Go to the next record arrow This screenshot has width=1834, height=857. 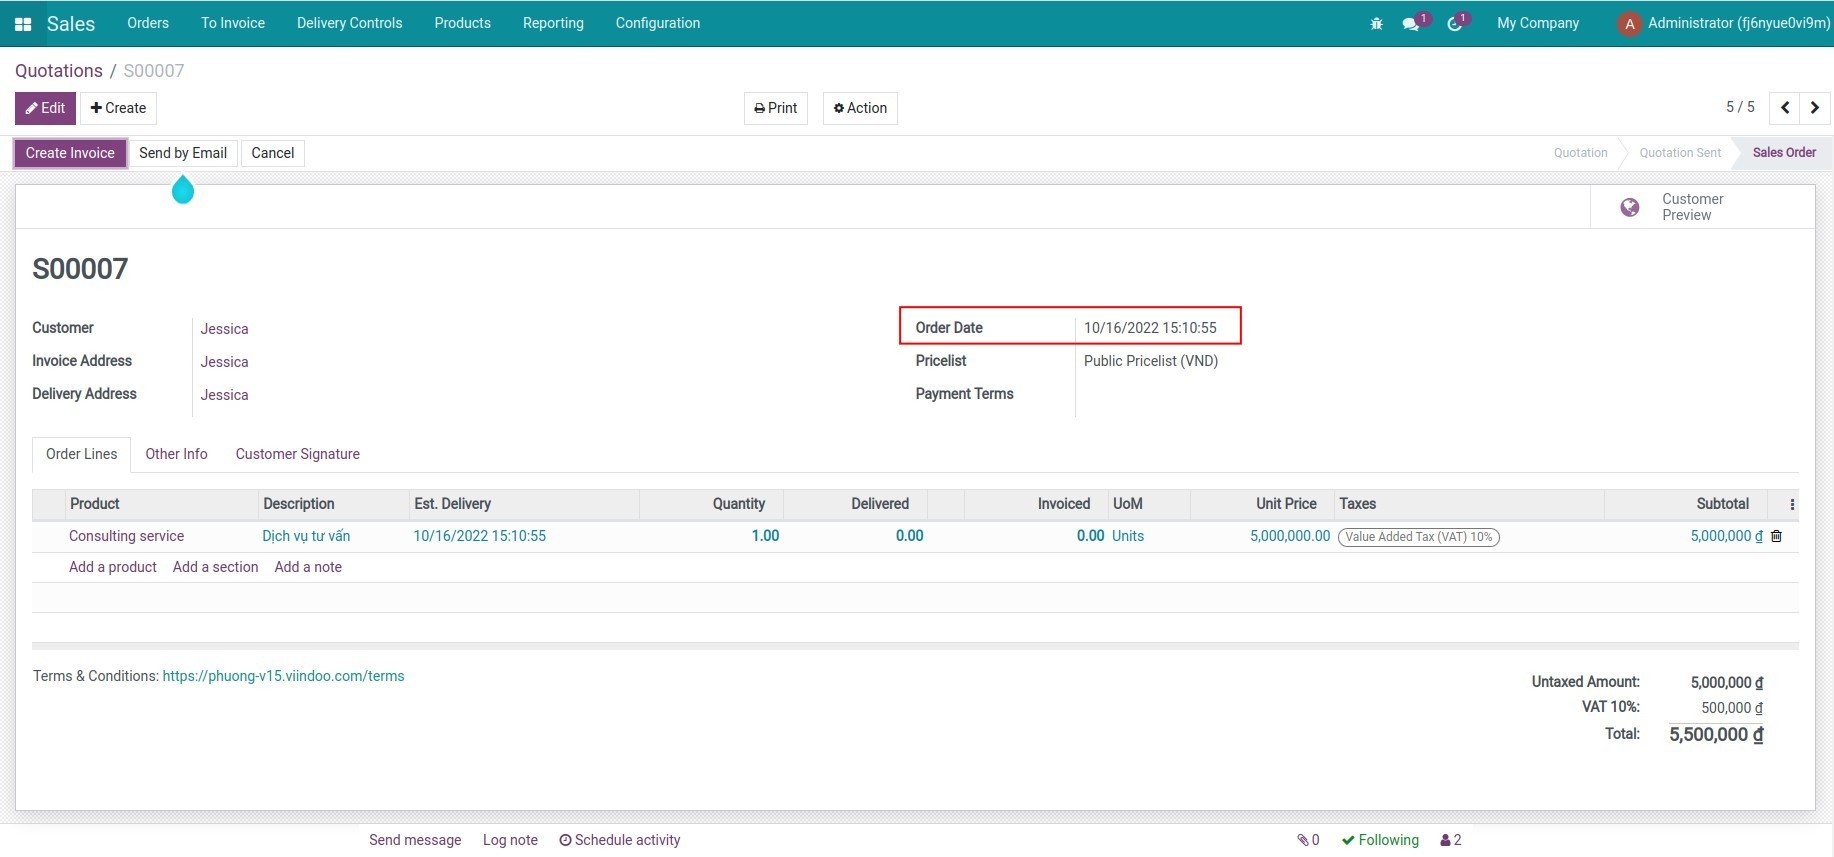pos(1815,108)
